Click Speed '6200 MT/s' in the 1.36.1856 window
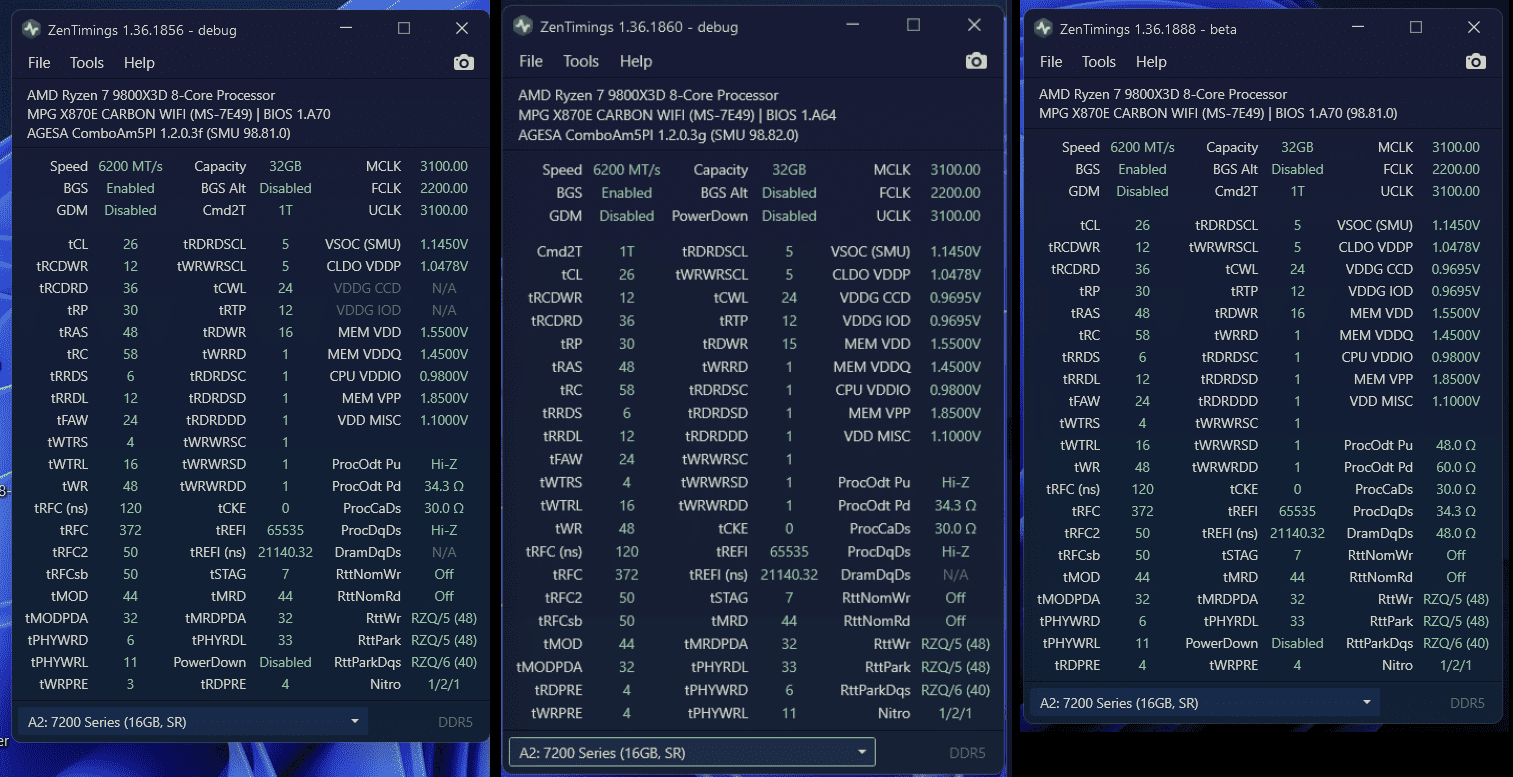This screenshot has width=1513, height=777. (x=130, y=166)
